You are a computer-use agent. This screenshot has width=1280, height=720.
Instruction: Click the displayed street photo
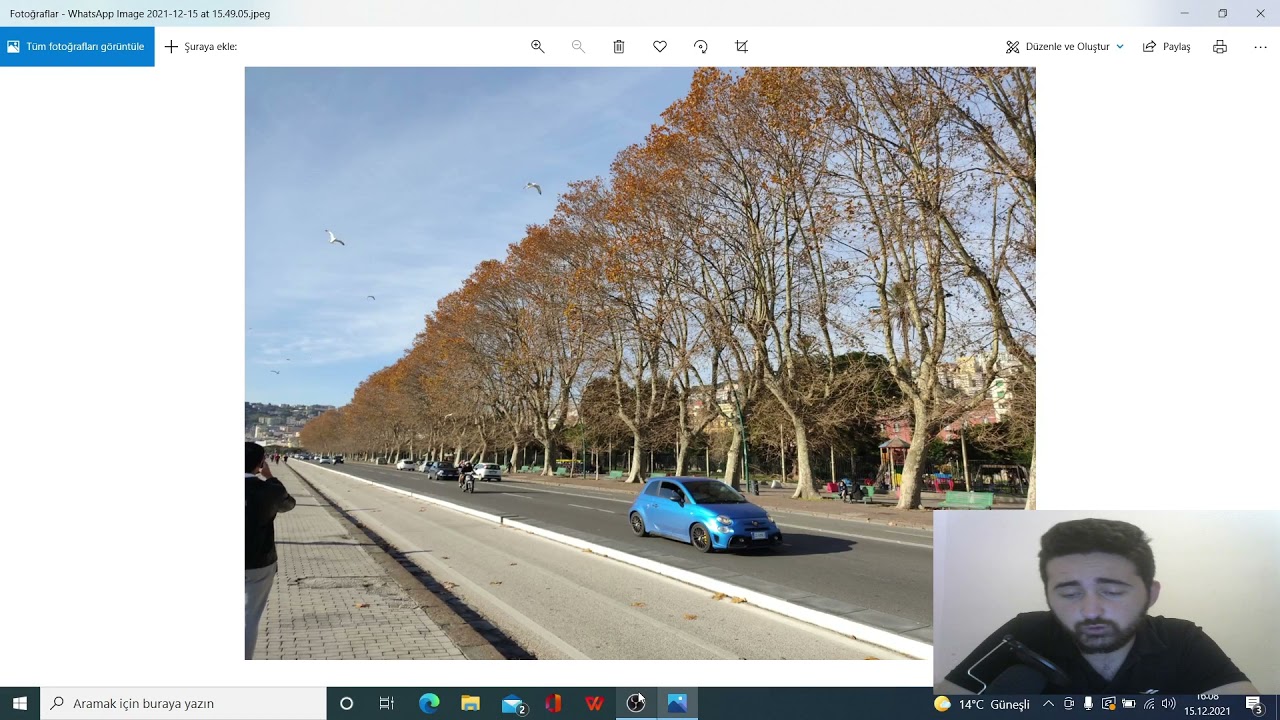tap(640, 363)
